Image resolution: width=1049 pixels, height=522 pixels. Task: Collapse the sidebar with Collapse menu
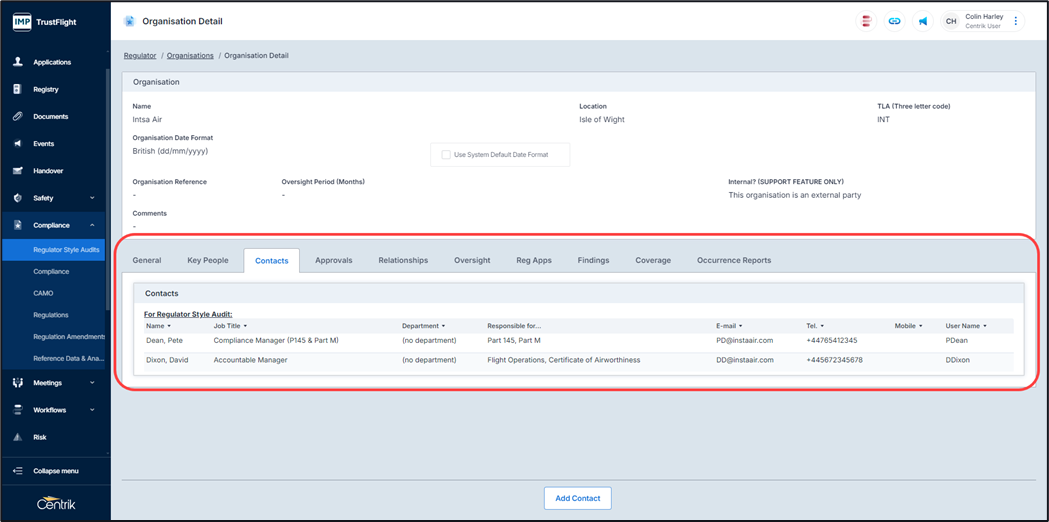55,471
